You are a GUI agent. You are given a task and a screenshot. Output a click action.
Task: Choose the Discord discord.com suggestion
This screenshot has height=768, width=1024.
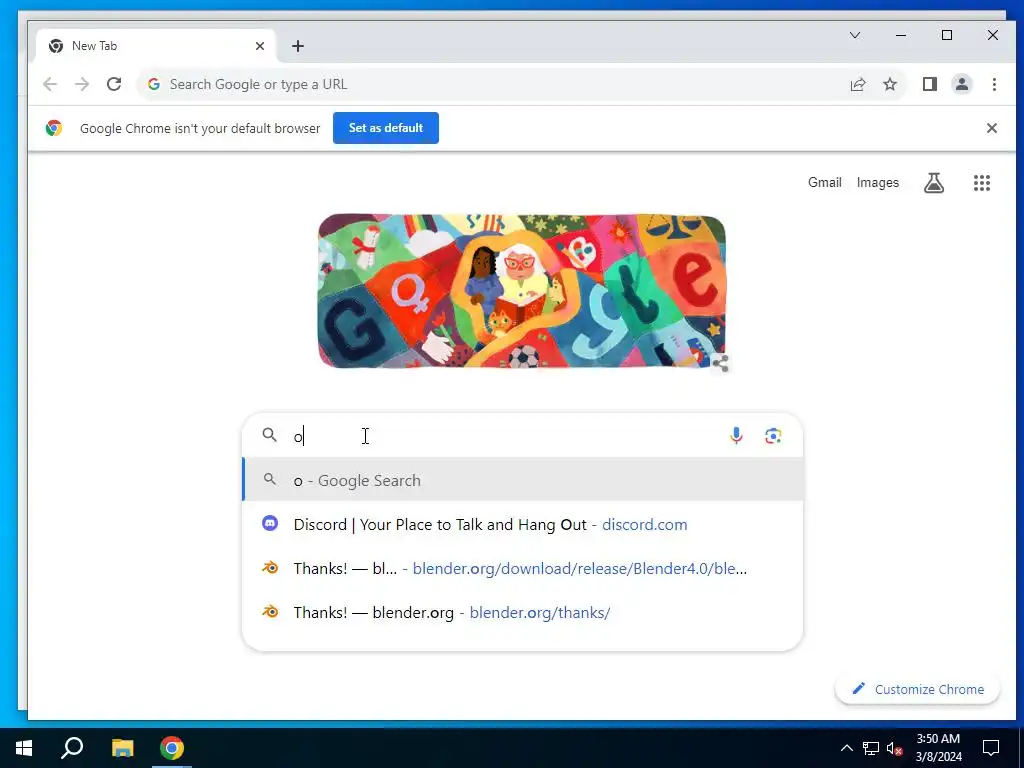[522, 524]
